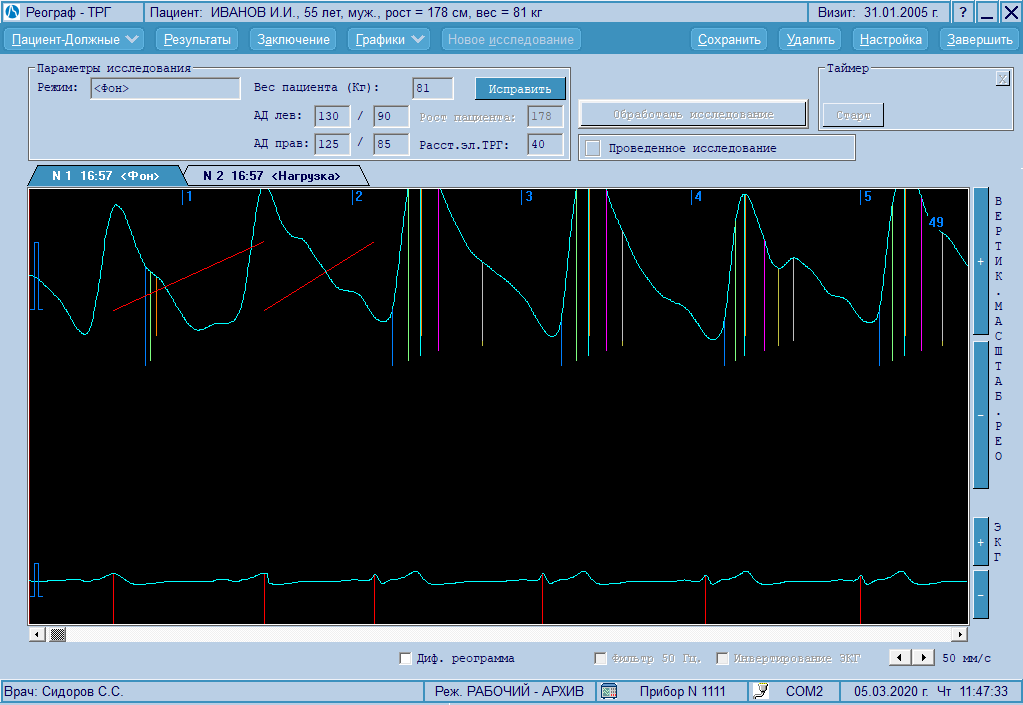Toggle the Проведенное исследование checkbox

593,148
